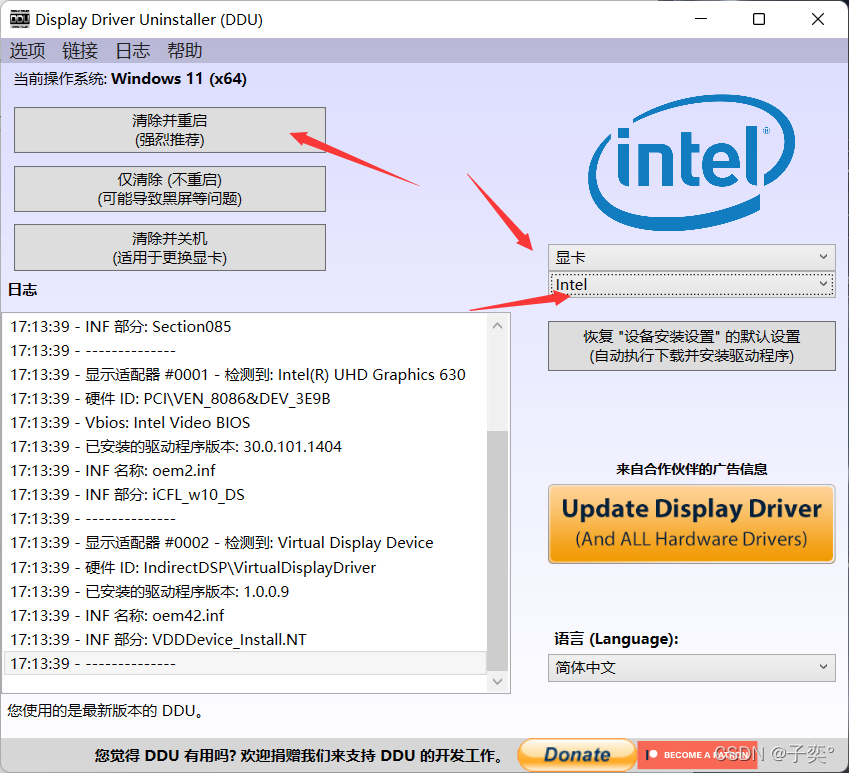Select log line INF 部分: Section085
Viewport: 849px width, 773px height.
click(x=245, y=326)
